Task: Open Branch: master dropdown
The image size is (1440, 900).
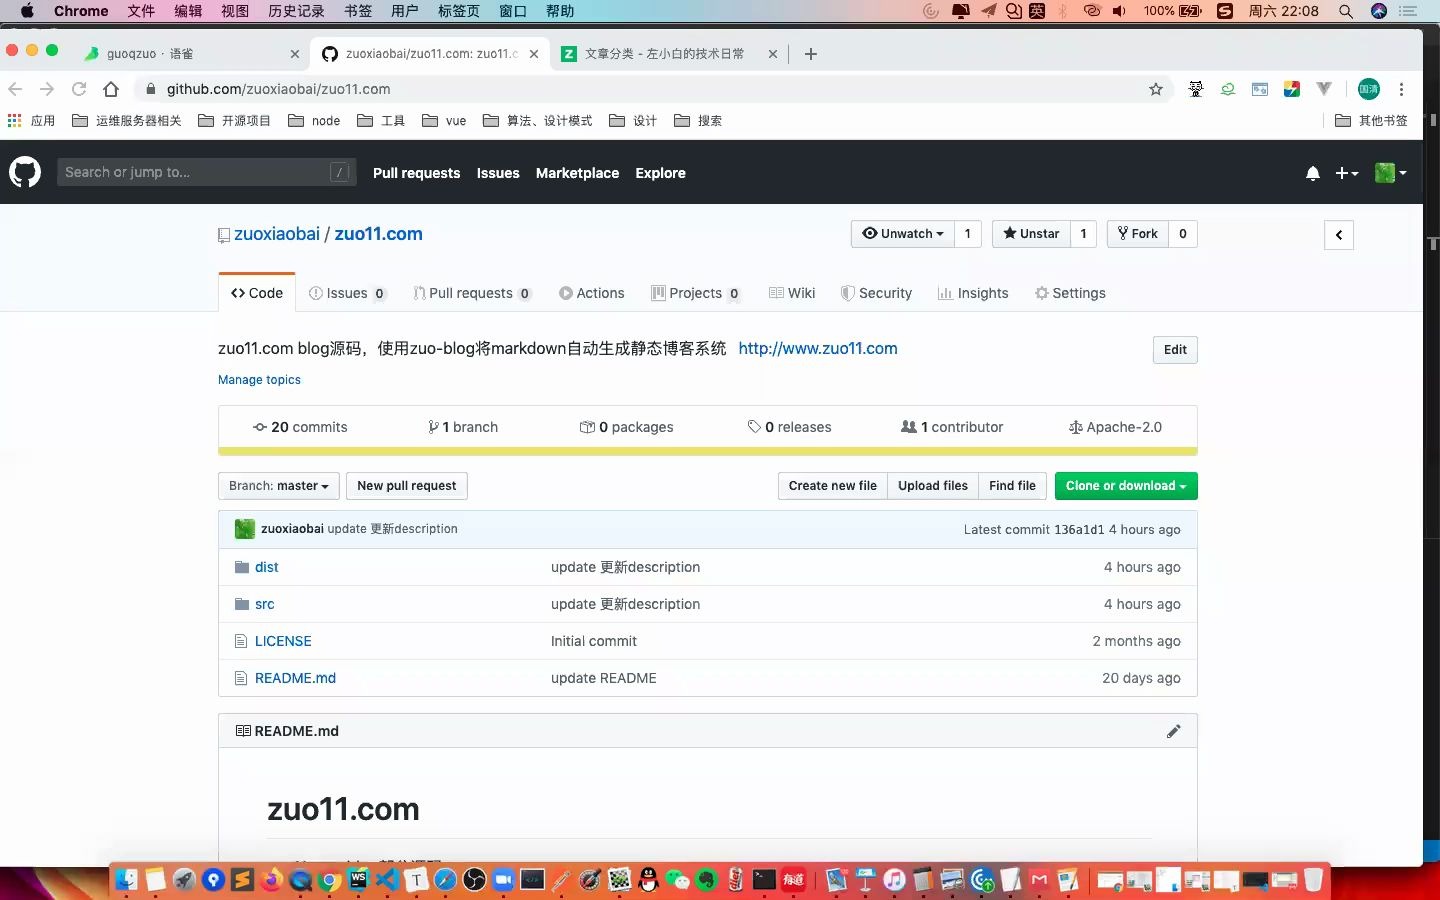Action: 279,486
